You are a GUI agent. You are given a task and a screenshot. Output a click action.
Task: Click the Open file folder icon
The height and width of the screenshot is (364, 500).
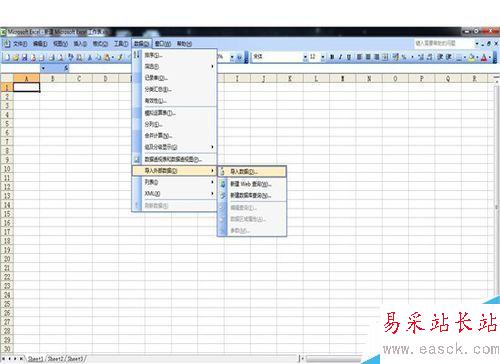click(x=16, y=57)
